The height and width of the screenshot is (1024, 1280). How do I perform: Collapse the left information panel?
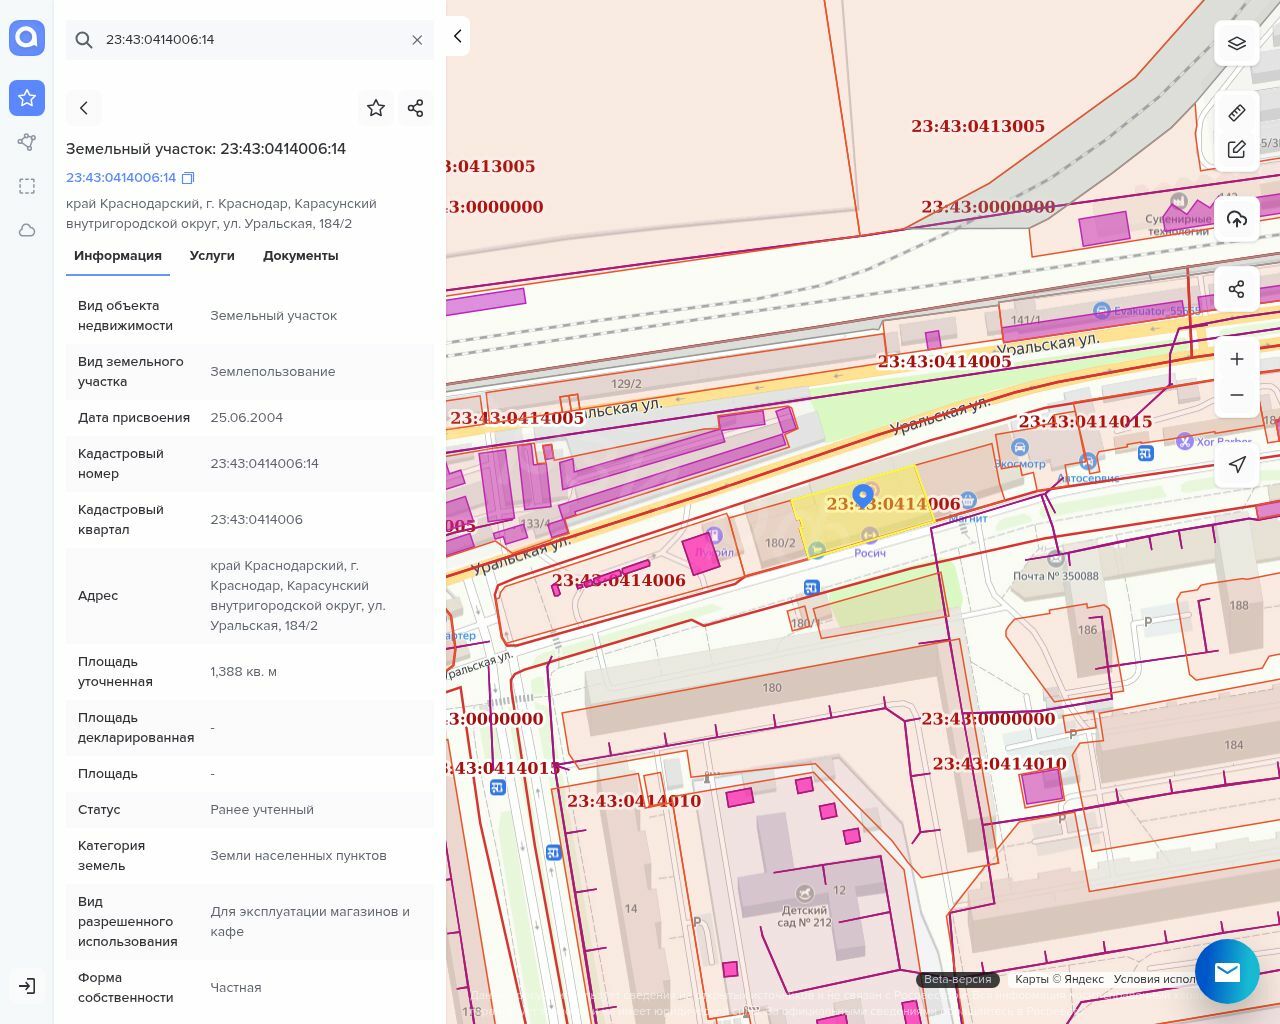point(457,36)
